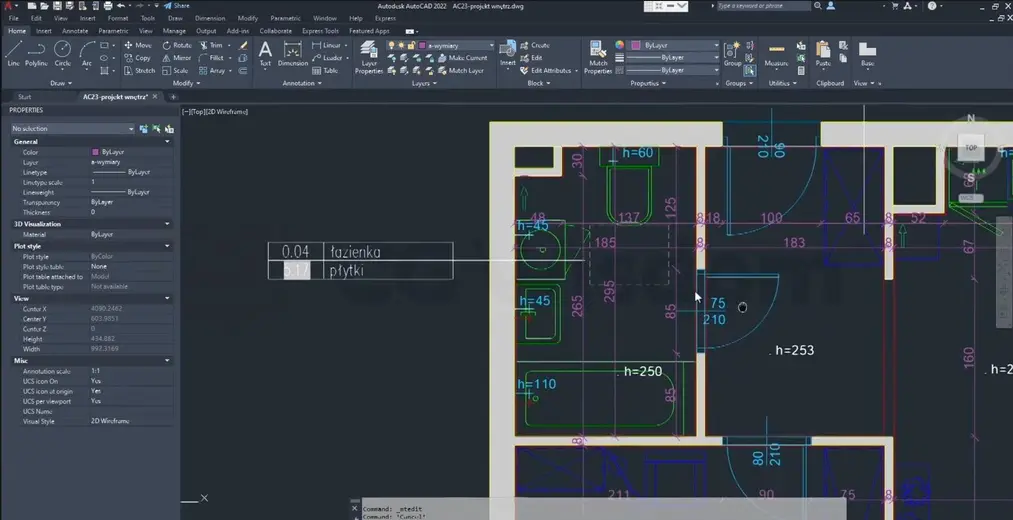Click the Paste clipboard icon
1013x520 pixels.
point(823,54)
